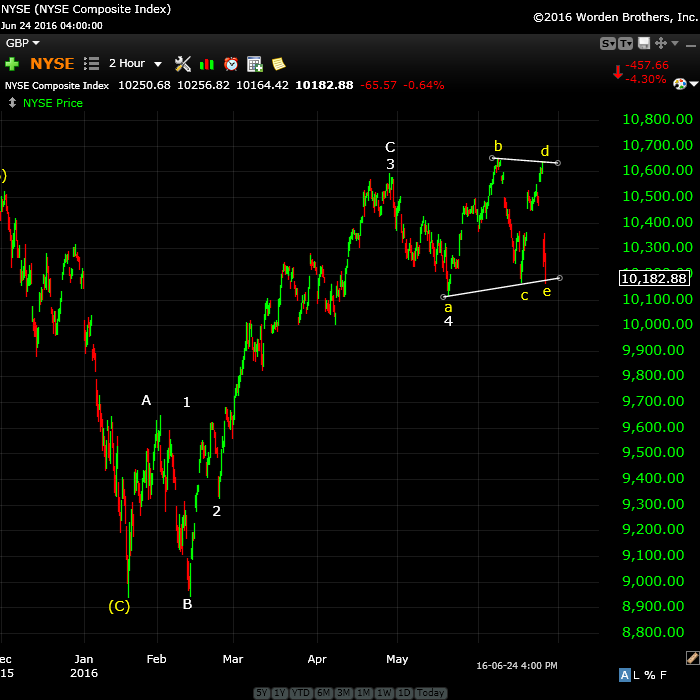Set the range to 5Y
This screenshot has width=700, height=700.
(x=262, y=692)
